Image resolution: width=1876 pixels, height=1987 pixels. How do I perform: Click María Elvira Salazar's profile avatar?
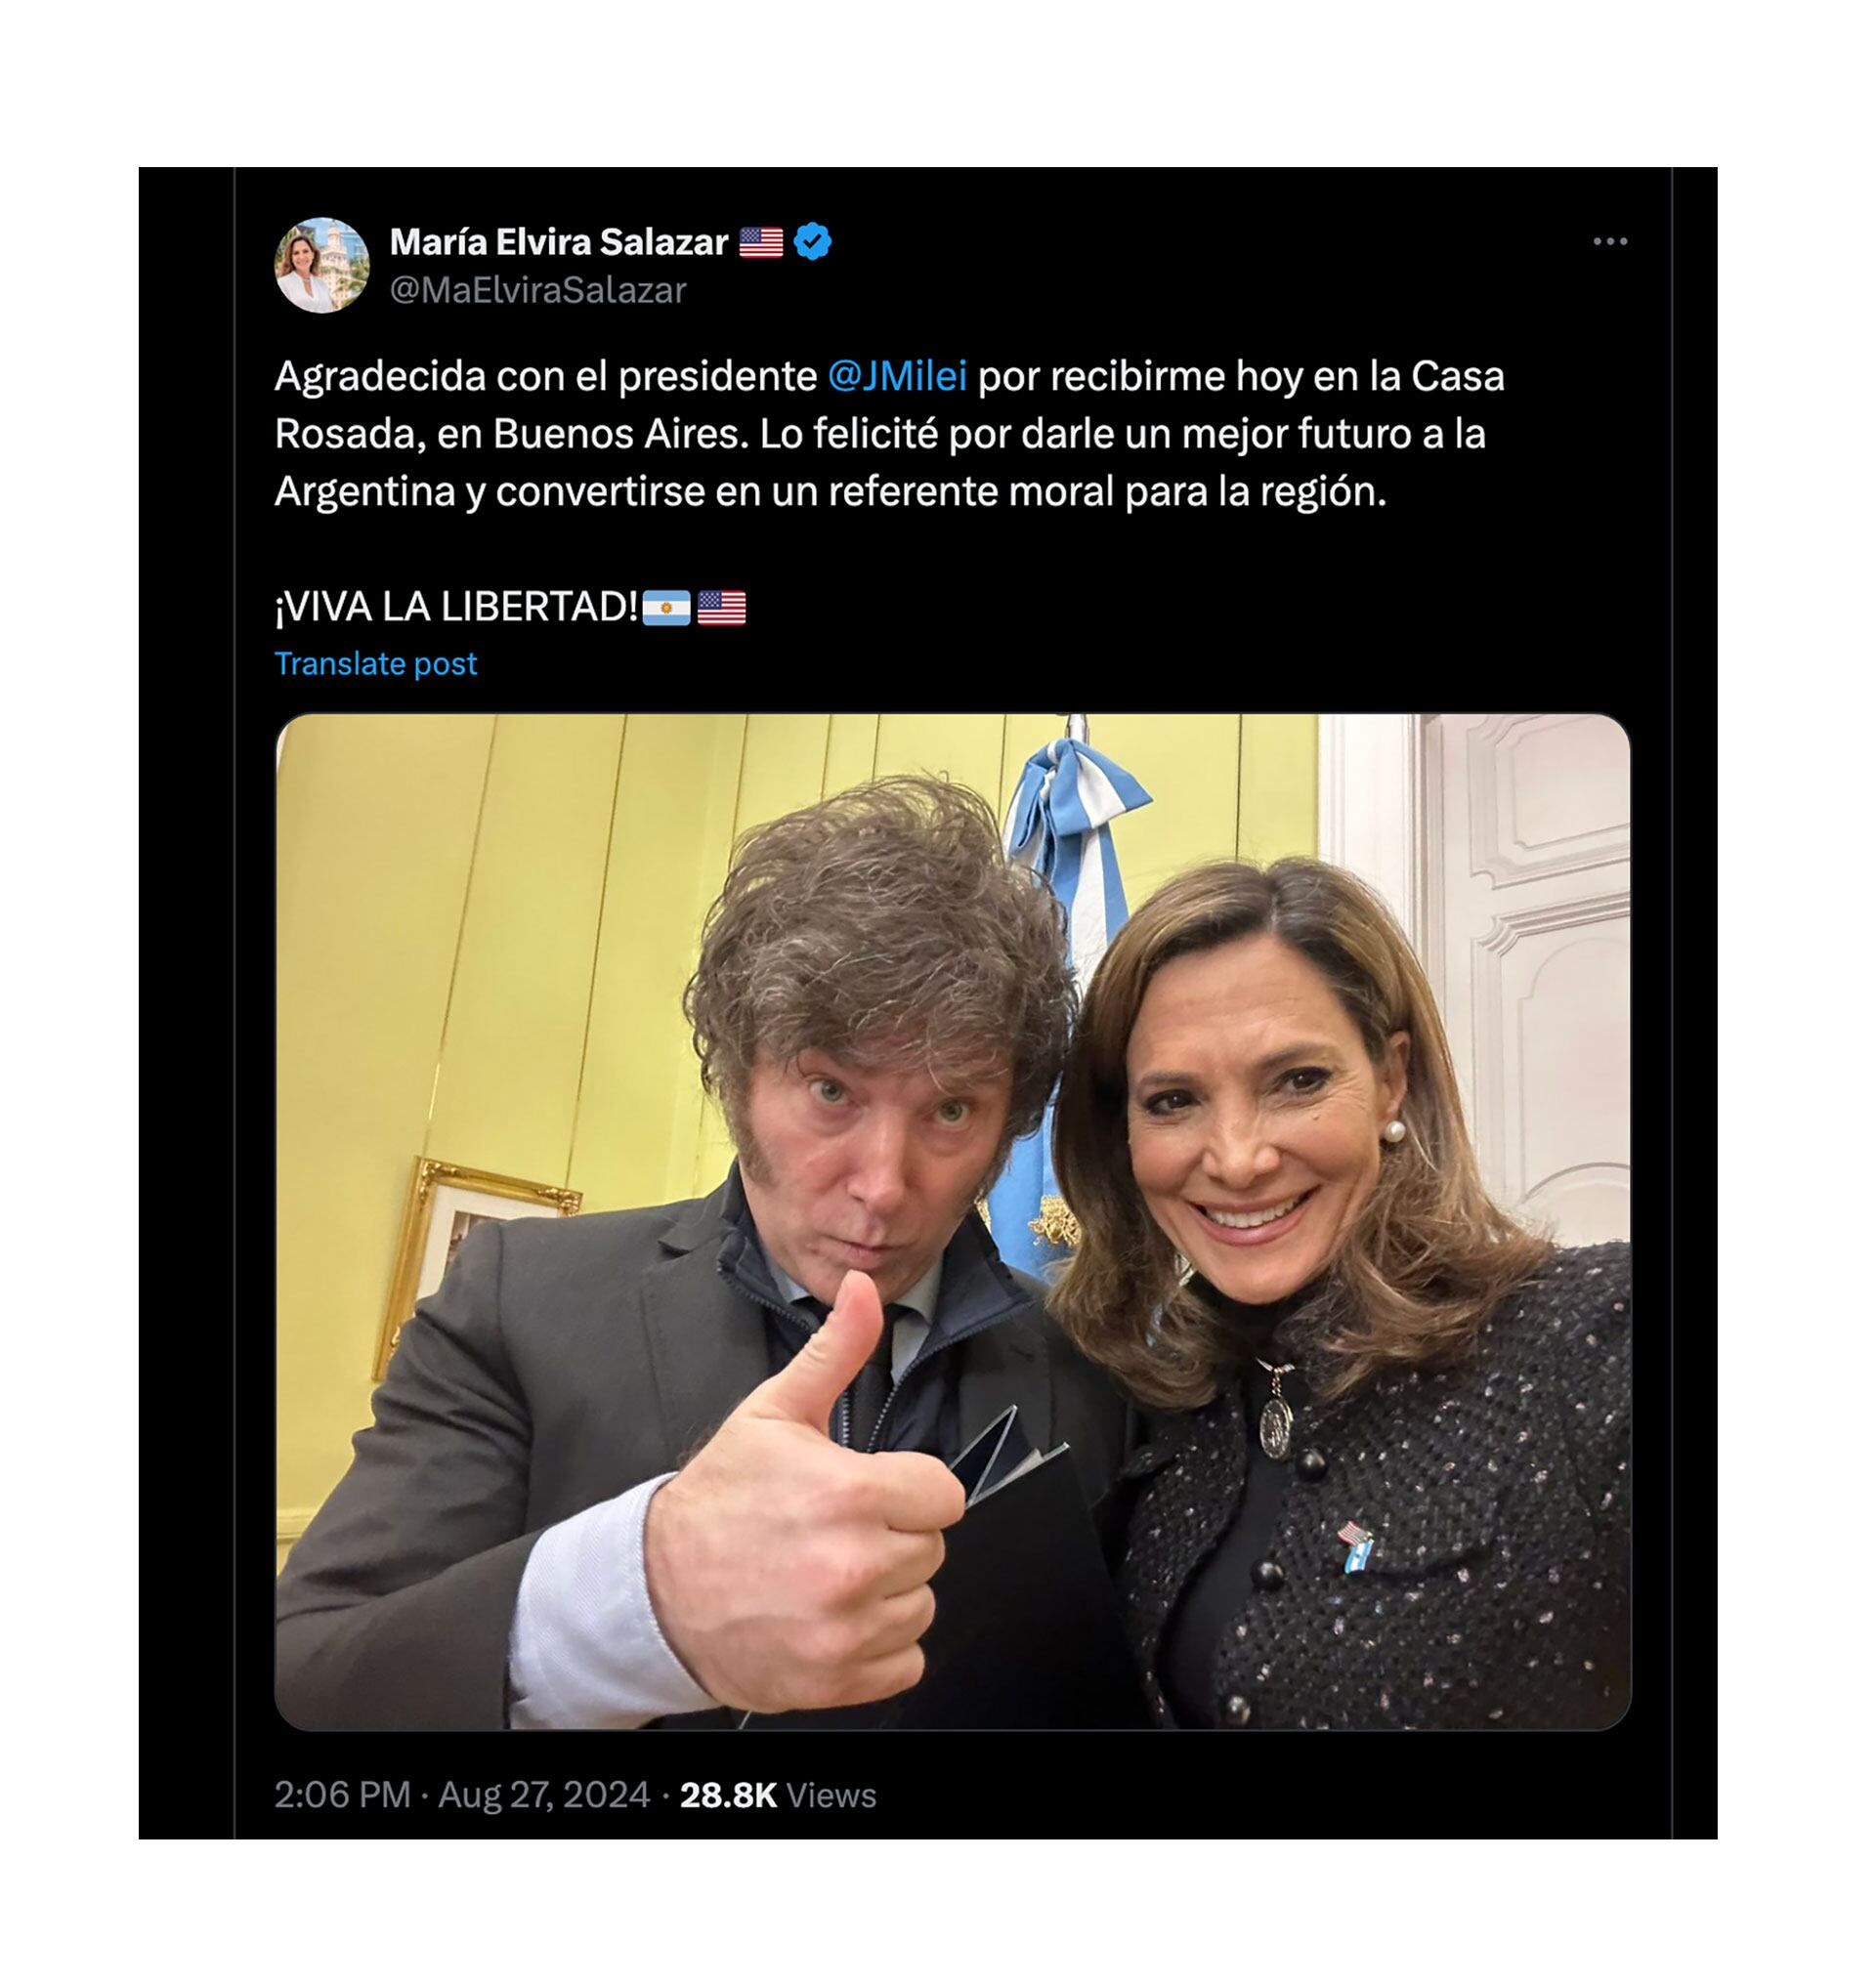click(x=322, y=265)
